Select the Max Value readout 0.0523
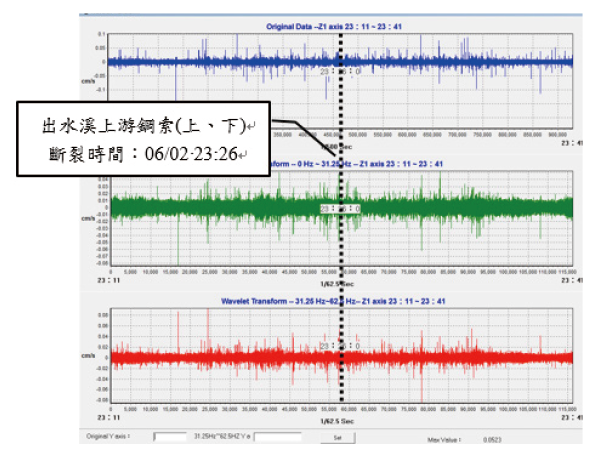This screenshot has width=600, height=454. (x=491, y=438)
